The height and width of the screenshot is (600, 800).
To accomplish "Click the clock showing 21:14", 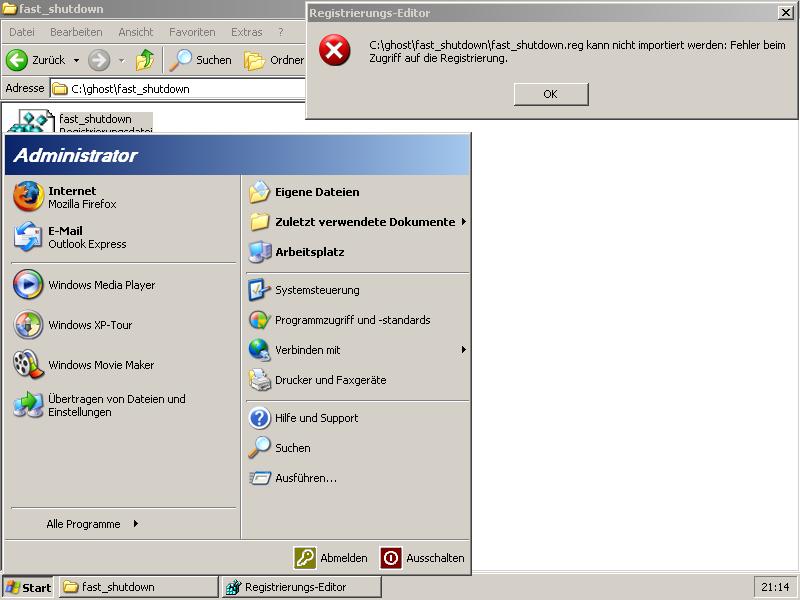I will pos(775,587).
